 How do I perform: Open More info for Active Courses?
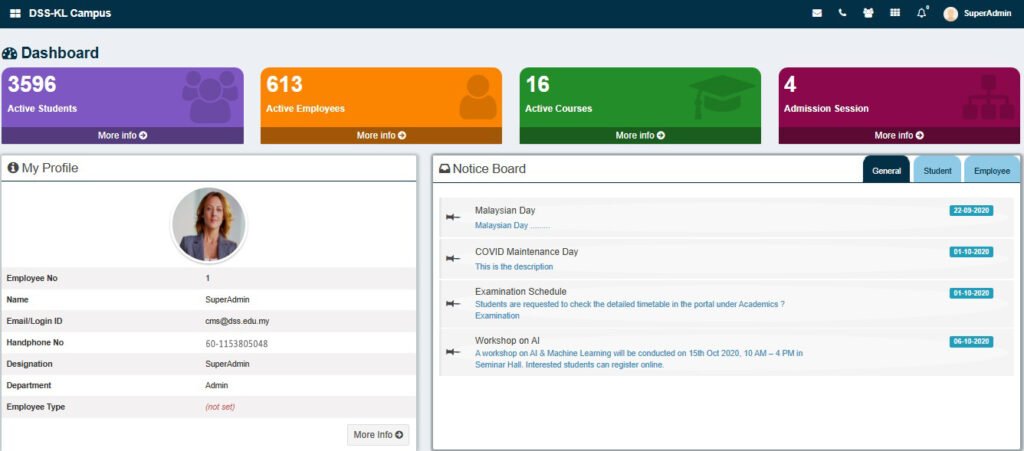[x=640, y=135]
